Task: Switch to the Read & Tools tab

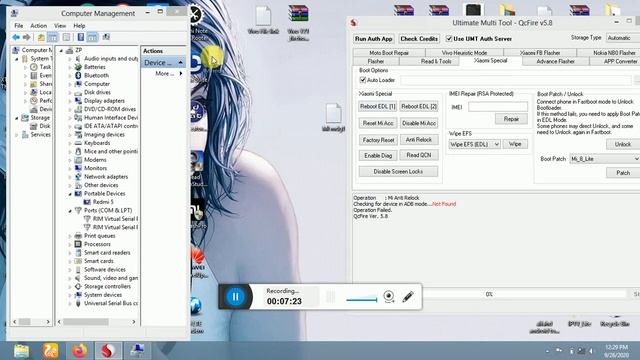Action: 436,61
